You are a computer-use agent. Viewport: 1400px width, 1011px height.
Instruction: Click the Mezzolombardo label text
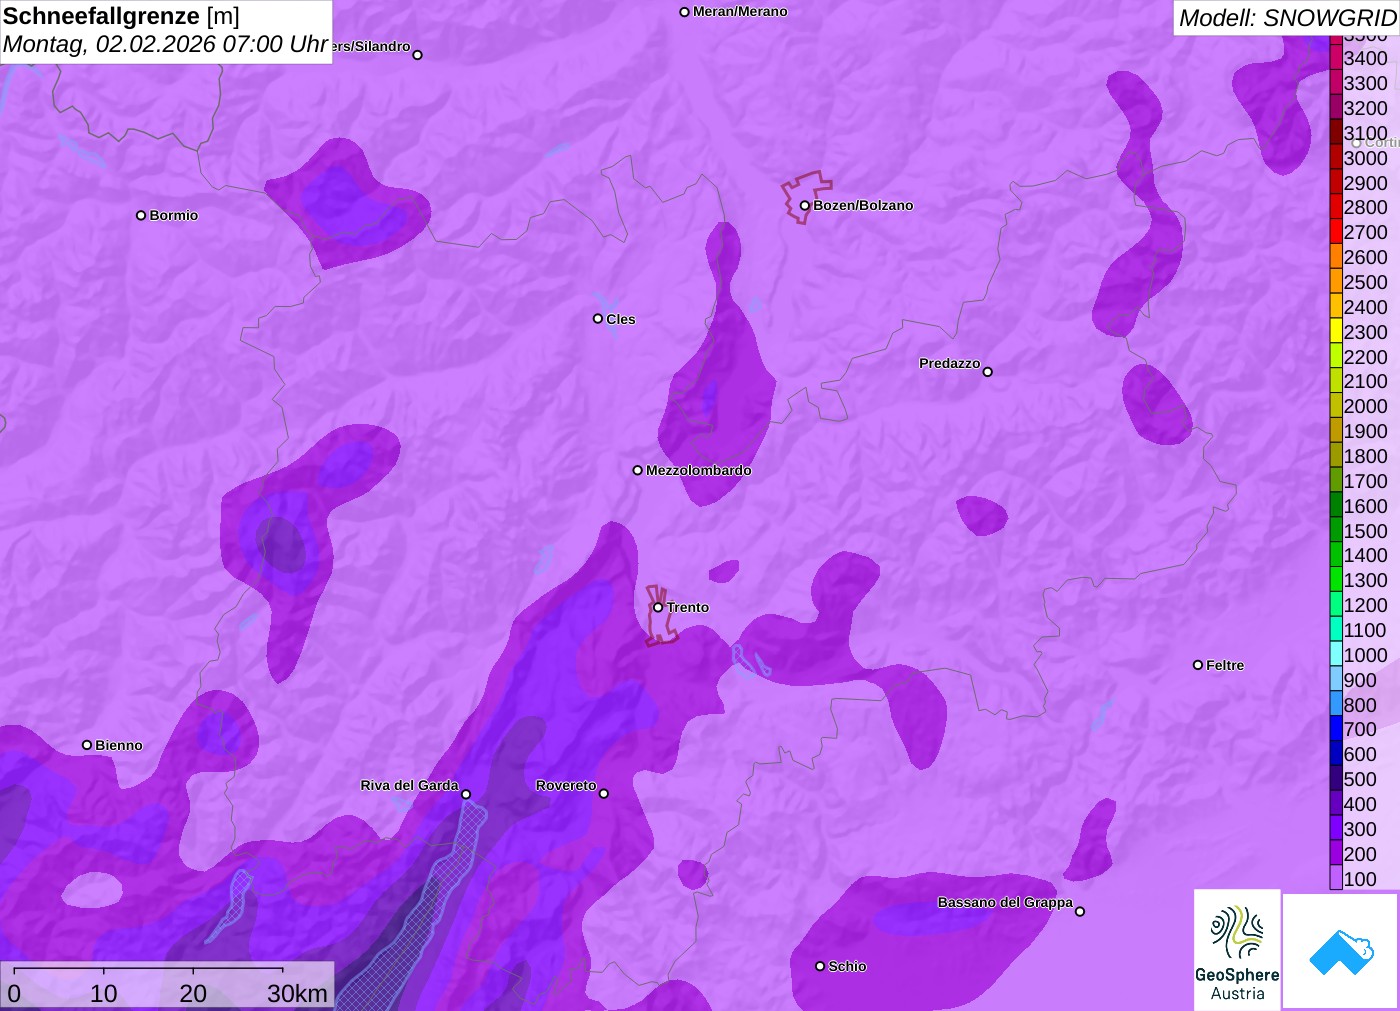click(699, 470)
